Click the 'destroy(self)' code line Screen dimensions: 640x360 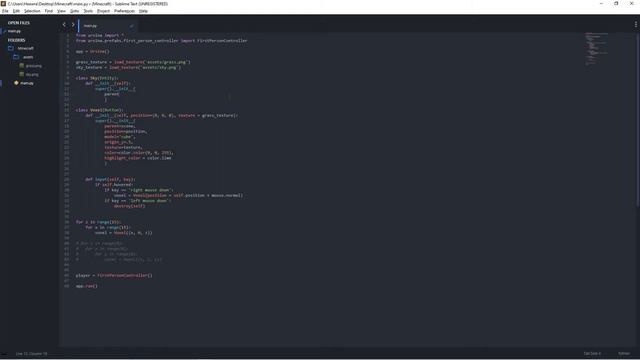[x=129, y=206]
